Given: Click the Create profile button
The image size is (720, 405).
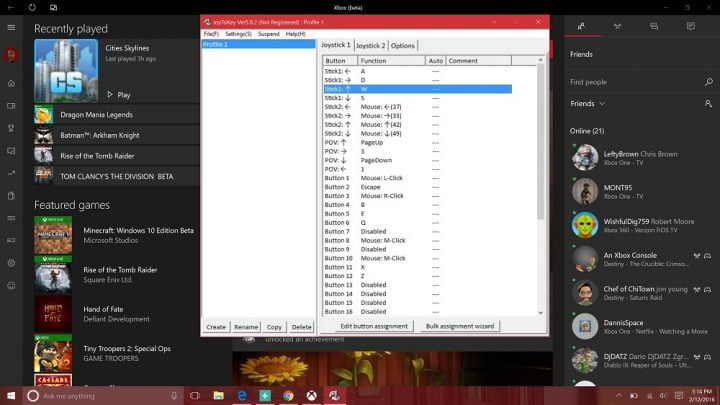Looking at the screenshot, I should point(216,327).
